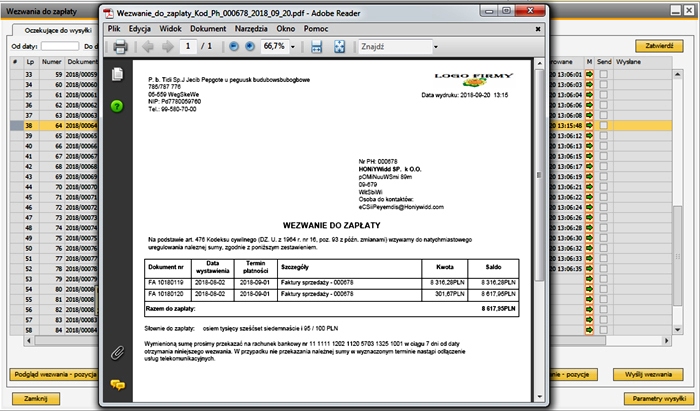Switch to the Oczekujące do wysyłki tab
This screenshot has width=700, height=411.
click(x=58, y=30)
